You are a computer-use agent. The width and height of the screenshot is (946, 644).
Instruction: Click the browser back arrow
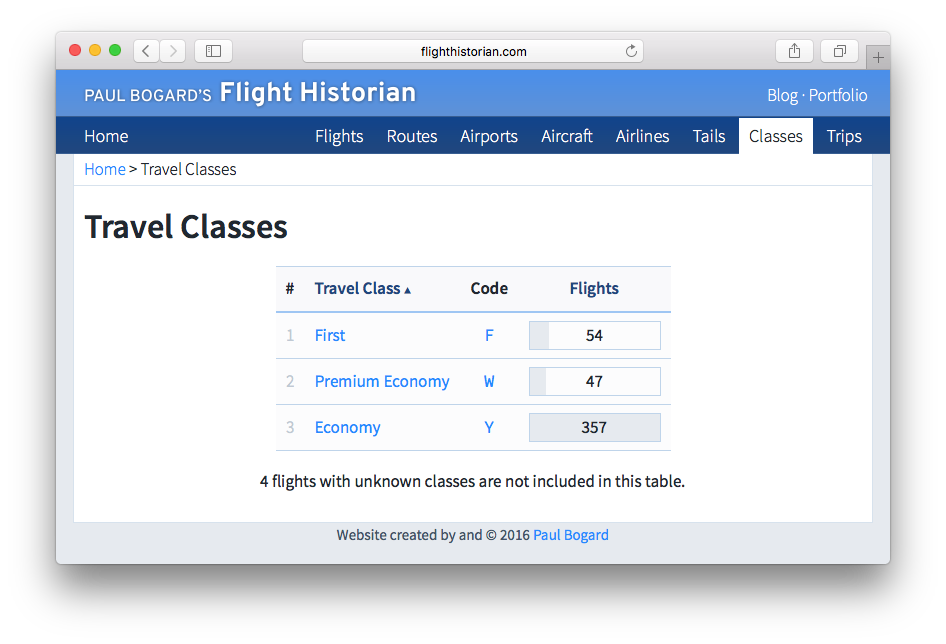145,50
